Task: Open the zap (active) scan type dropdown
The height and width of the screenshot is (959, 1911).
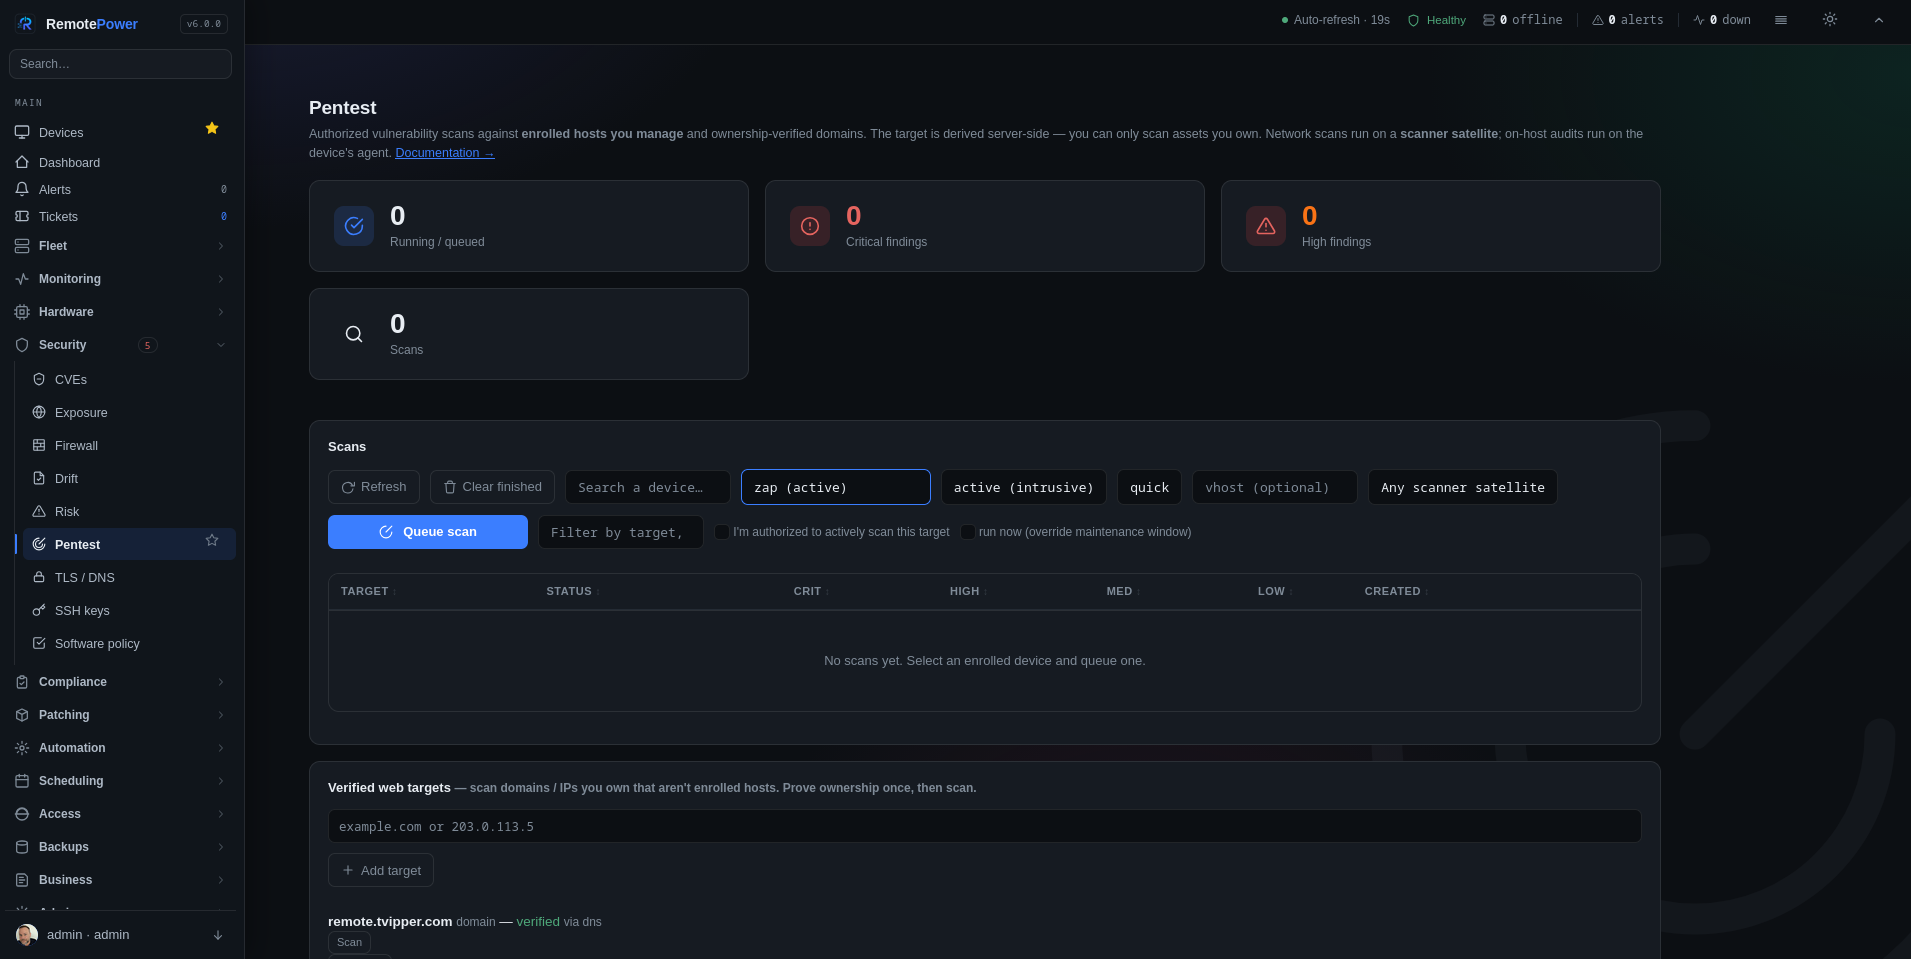Action: pos(836,487)
